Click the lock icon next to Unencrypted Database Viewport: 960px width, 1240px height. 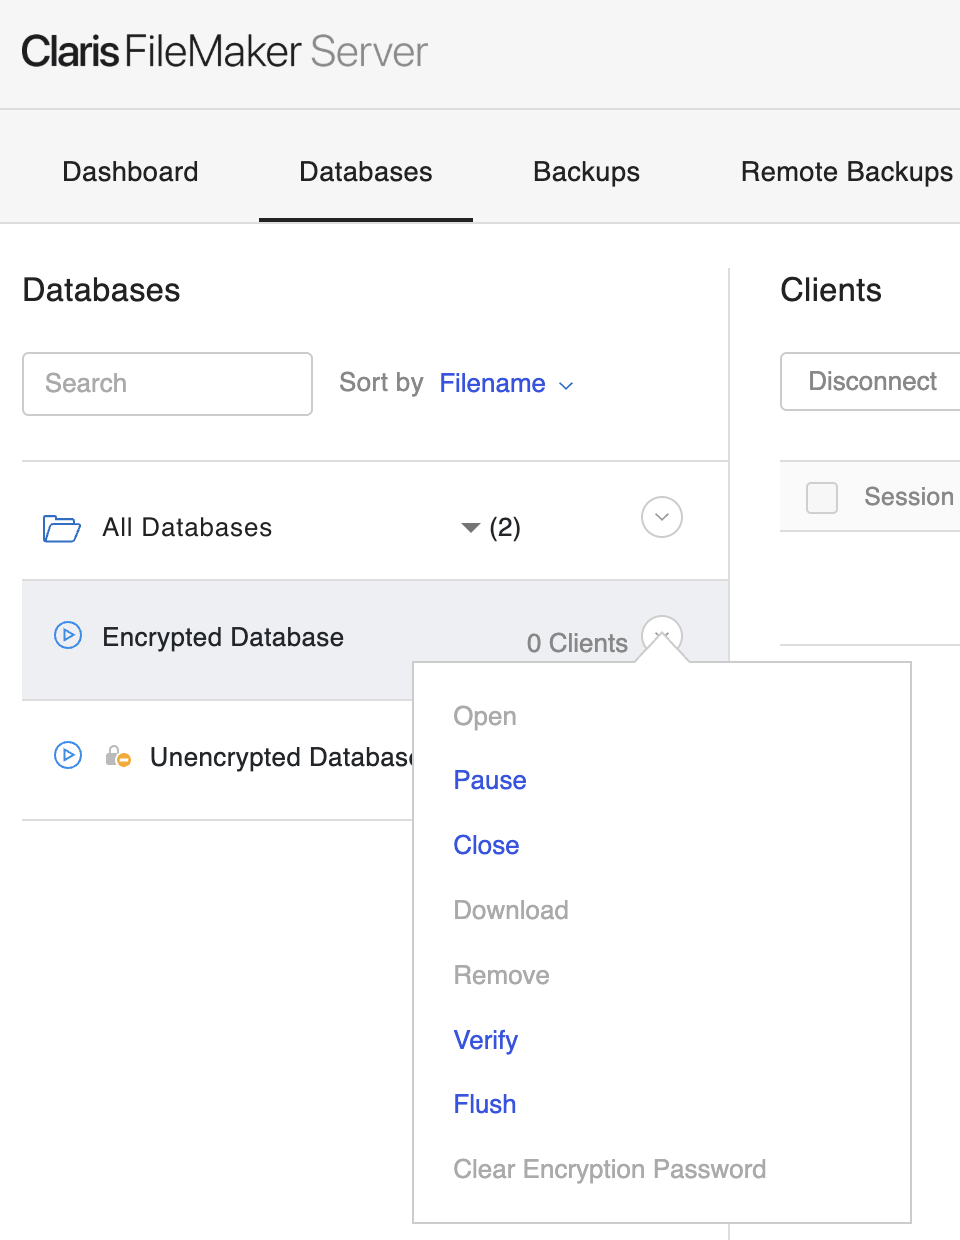(118, 756)
